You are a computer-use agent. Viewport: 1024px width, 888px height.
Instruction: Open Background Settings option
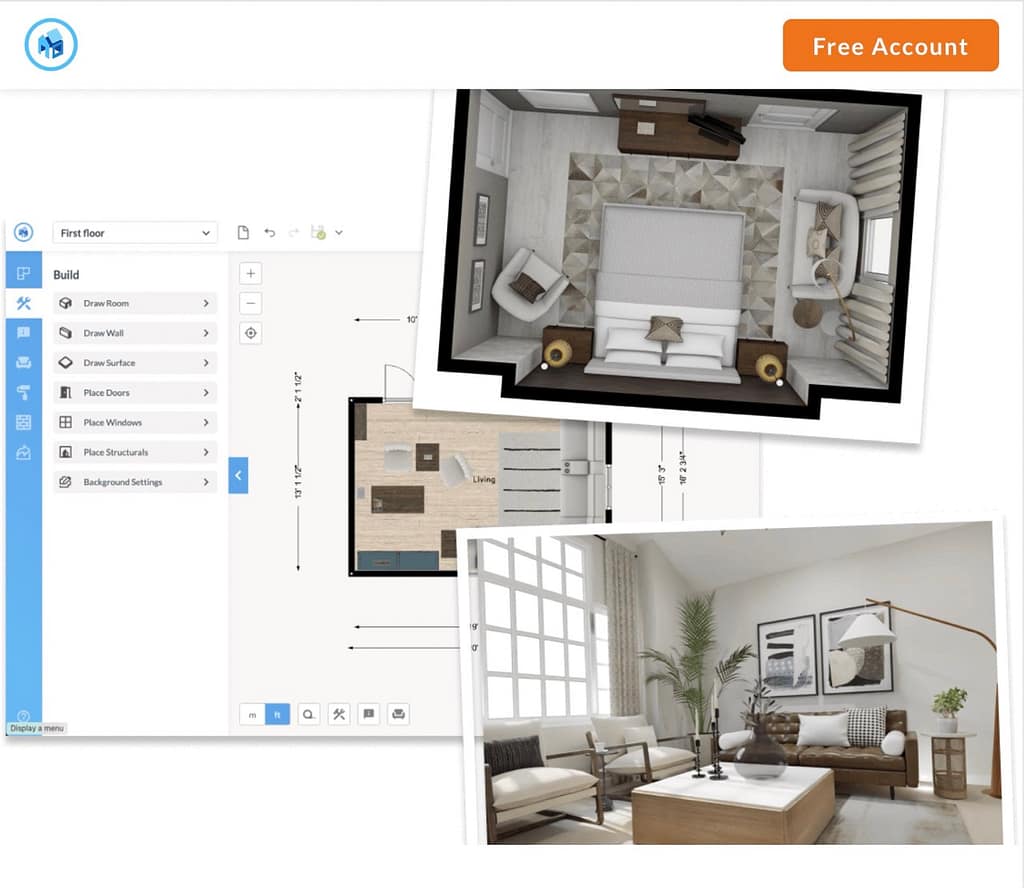click(x=135, y=482)
